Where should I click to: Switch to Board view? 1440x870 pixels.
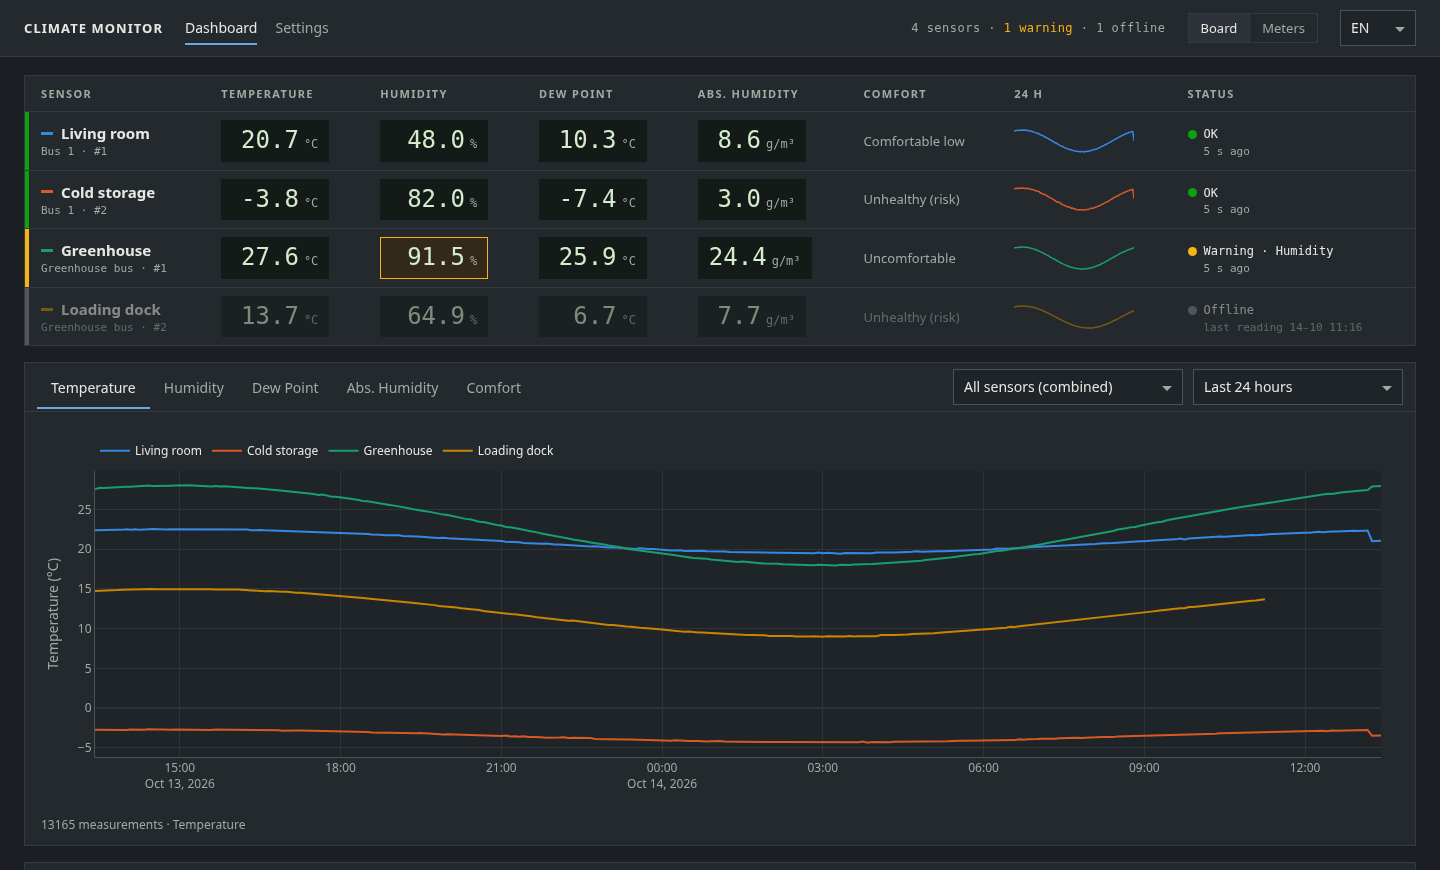point(1219,28)
